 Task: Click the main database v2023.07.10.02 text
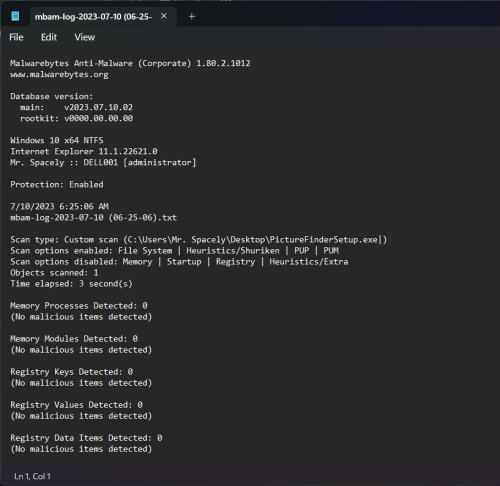[x=76, y=107]
